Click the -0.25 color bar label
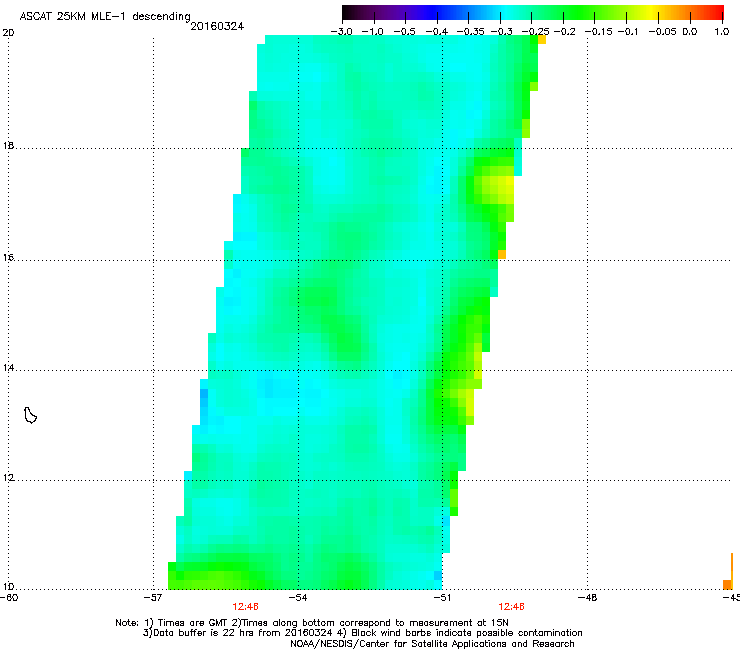This screenshot has height=650, width=740. 536,32
